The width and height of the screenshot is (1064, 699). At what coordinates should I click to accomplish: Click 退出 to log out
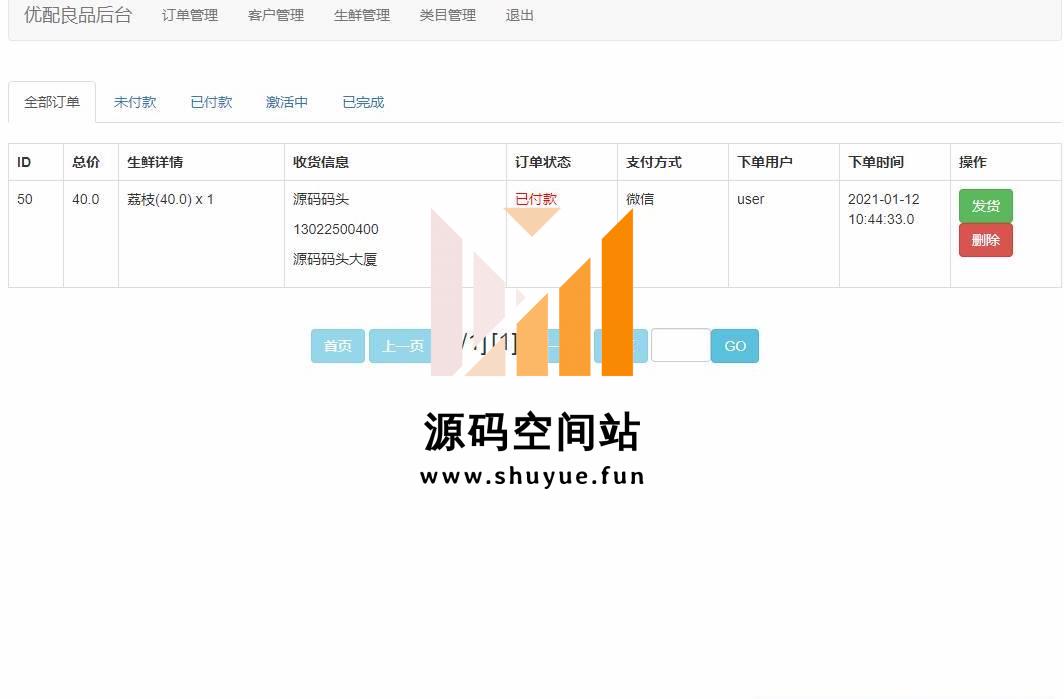(520, 16)
